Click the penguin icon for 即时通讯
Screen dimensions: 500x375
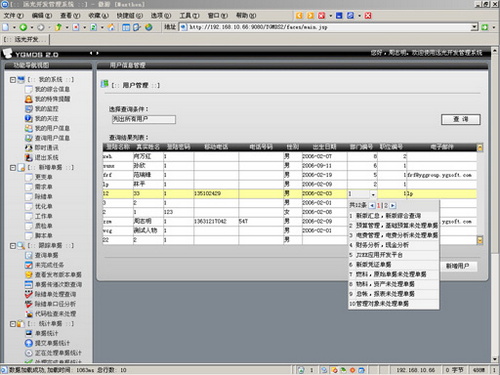point(29,148)
